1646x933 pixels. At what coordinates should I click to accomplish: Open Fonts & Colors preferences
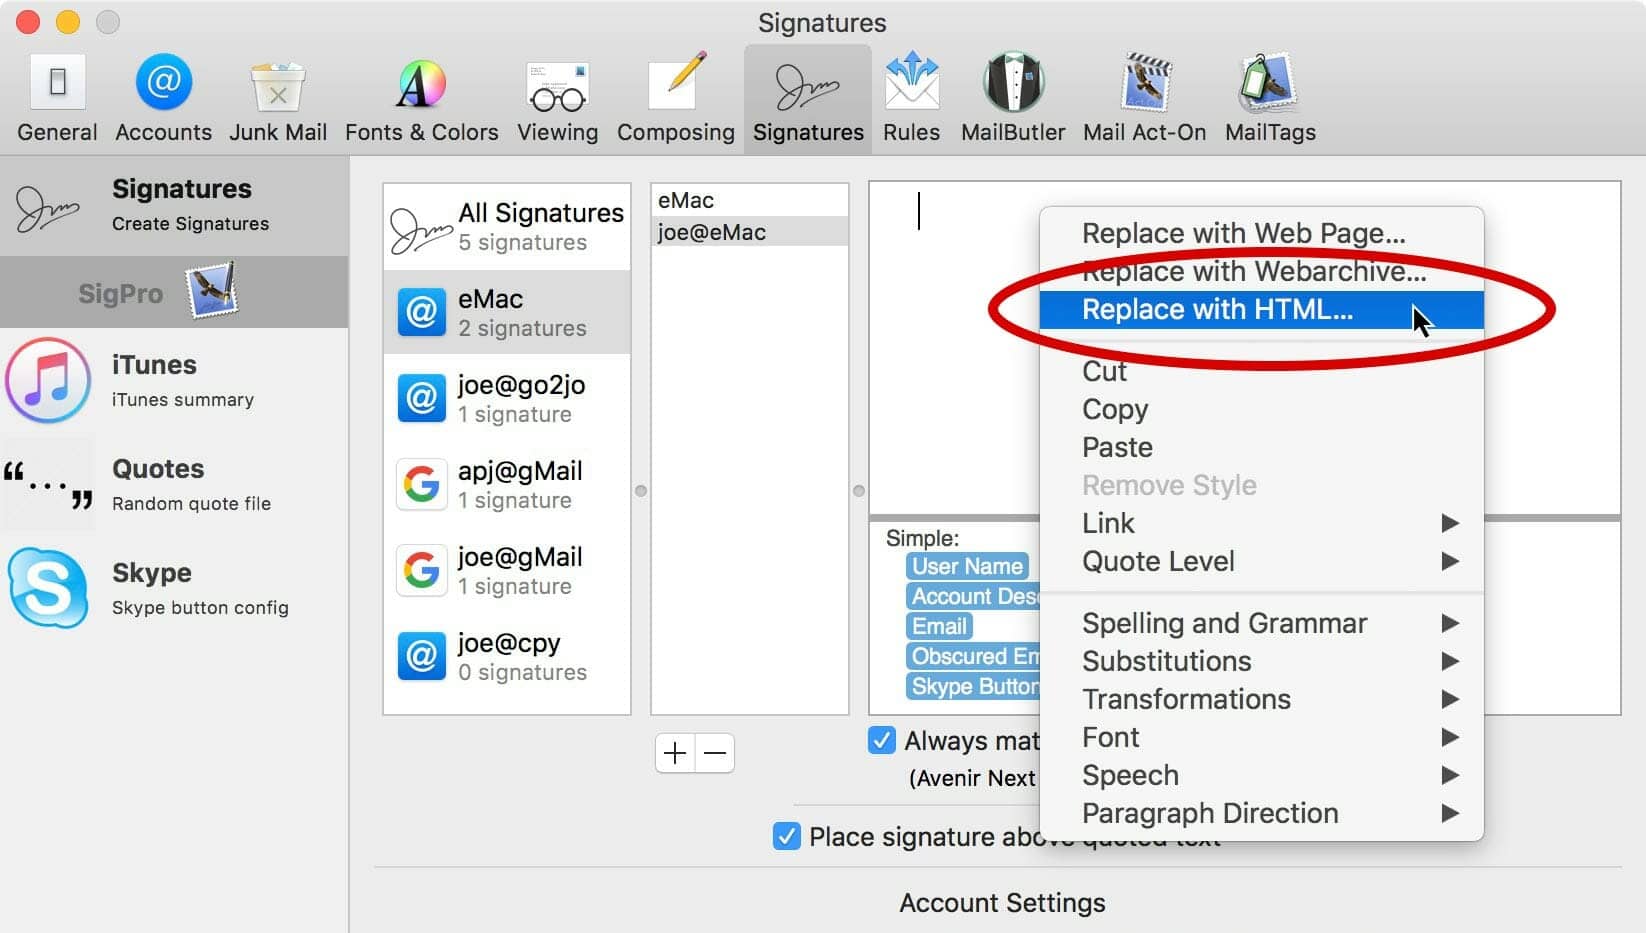coord(421,99)
